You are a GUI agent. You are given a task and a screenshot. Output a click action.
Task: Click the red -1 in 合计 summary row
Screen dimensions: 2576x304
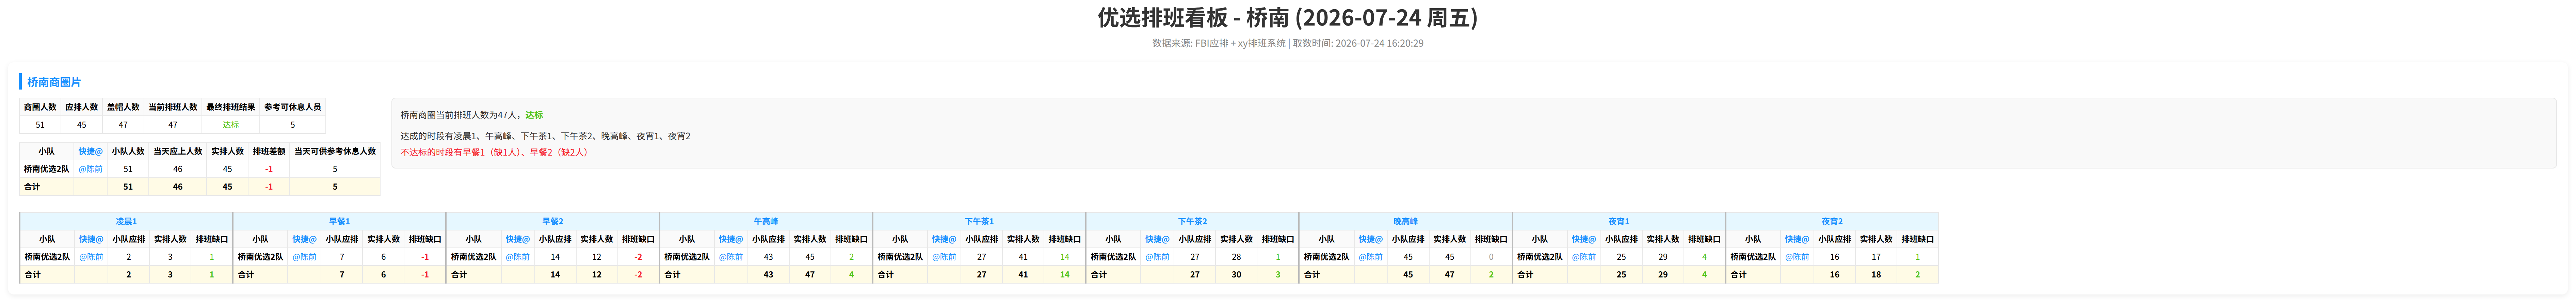[x=269, y=187]
